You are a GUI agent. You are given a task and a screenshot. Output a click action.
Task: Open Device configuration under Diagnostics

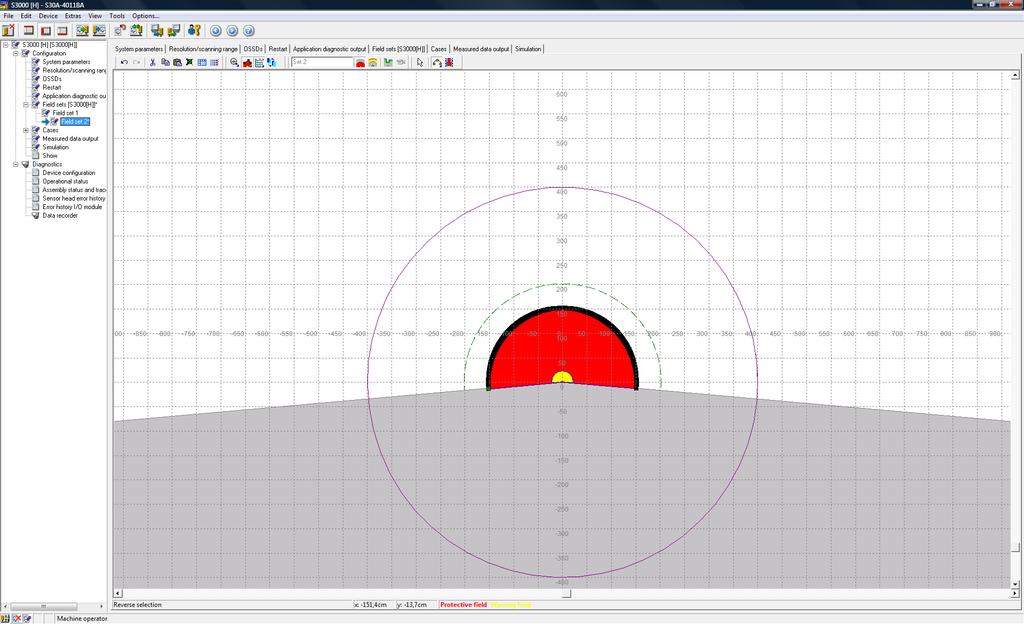pyautogui.click(x=69, y=173)
